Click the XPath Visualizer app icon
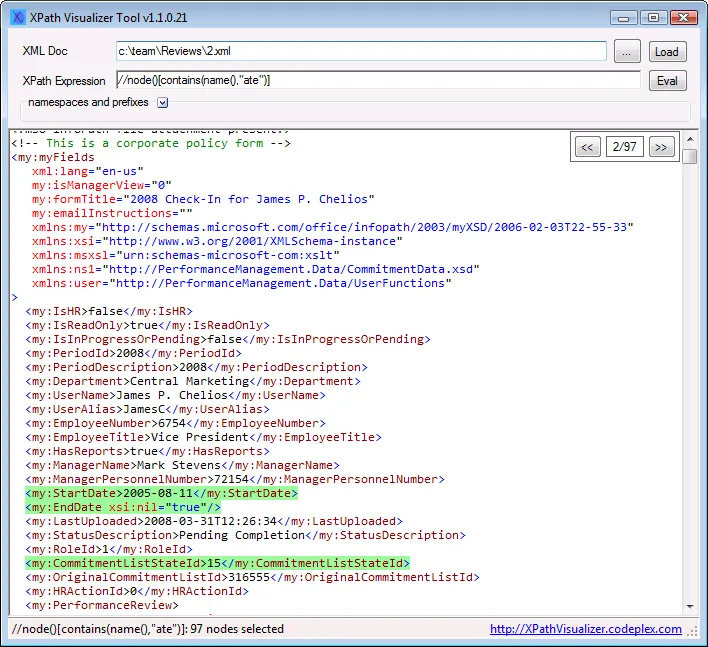This screenshot has width=708, height=647. (18, 18)
